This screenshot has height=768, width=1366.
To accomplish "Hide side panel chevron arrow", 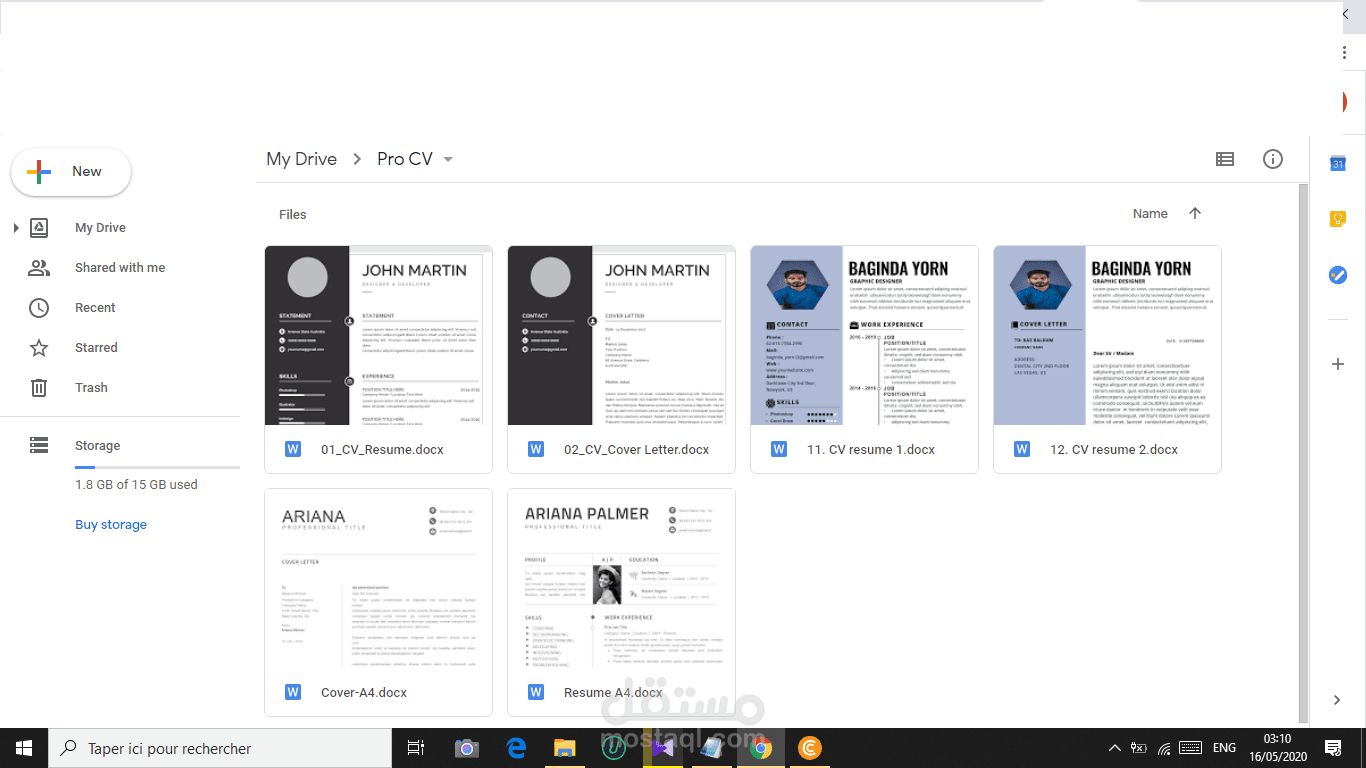I will 1338,700.
